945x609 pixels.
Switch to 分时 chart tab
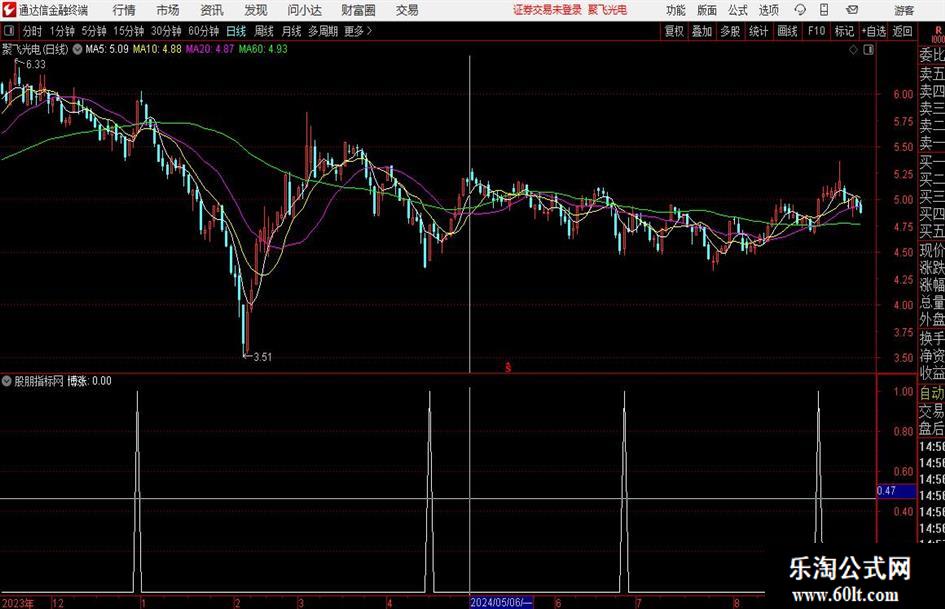pyautogui.click(x=33, y=31)
